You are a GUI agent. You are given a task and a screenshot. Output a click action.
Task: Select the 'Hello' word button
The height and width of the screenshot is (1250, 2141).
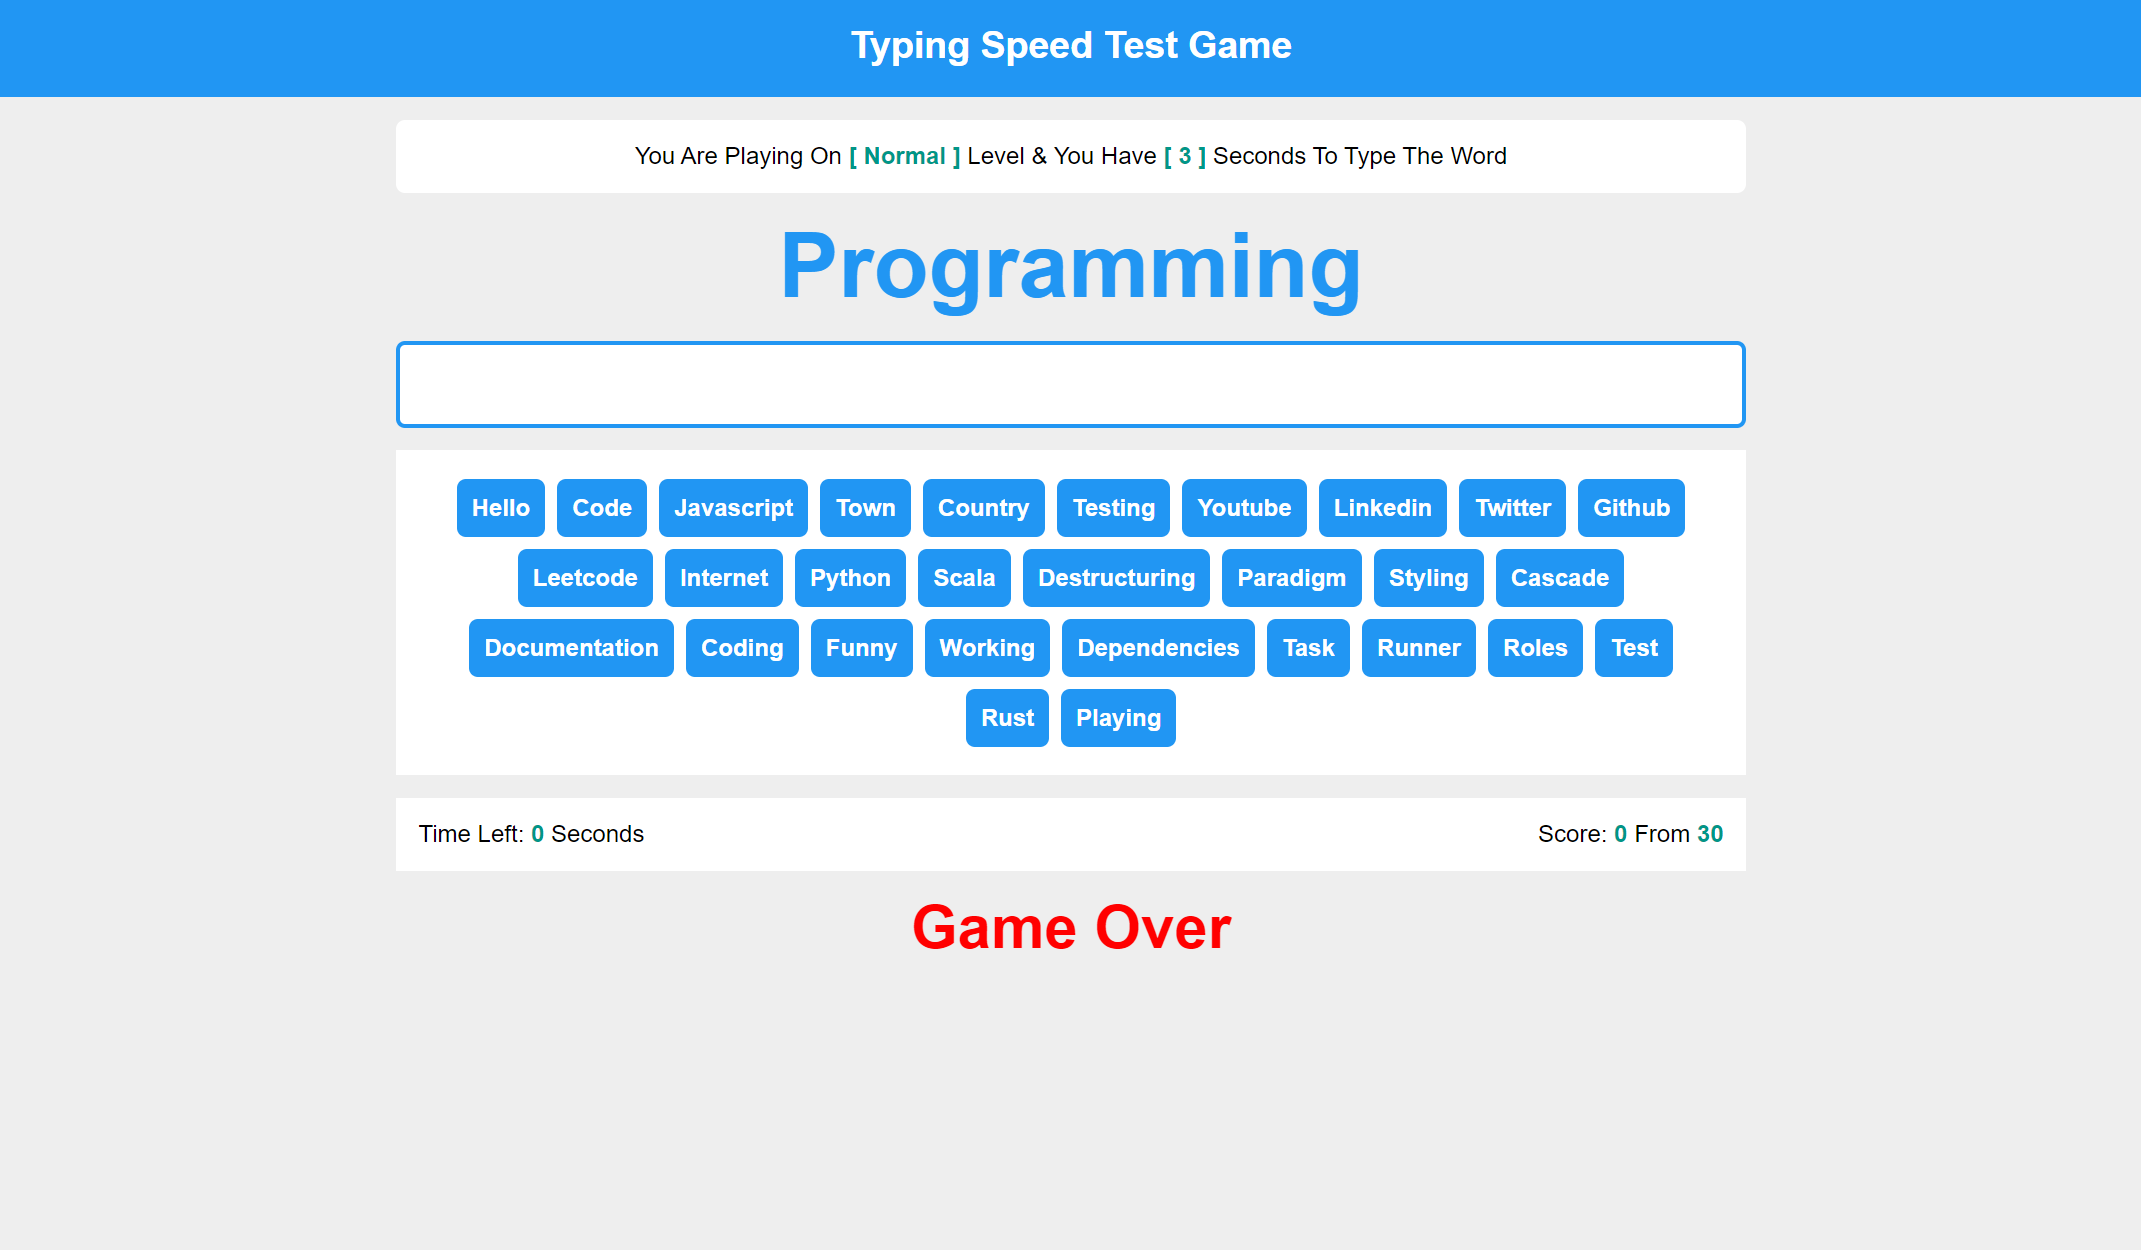tap(501, 507)
